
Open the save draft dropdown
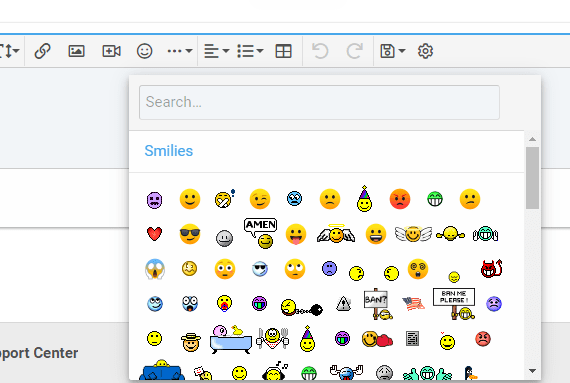pyautogui.click(x=392, y=51)
